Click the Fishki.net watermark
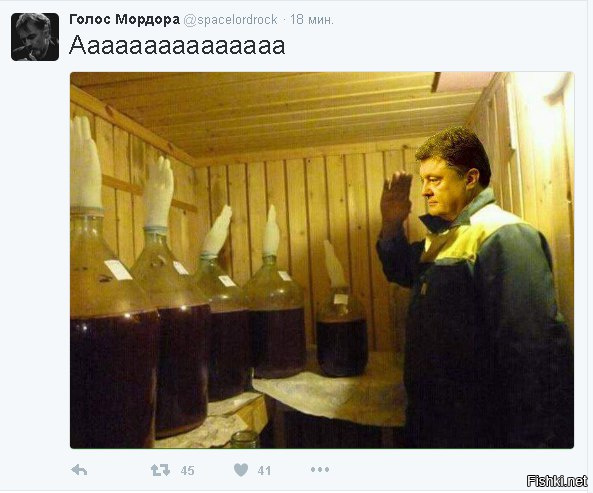This screenshot has width=593, height=493. [x=557, y=481]
